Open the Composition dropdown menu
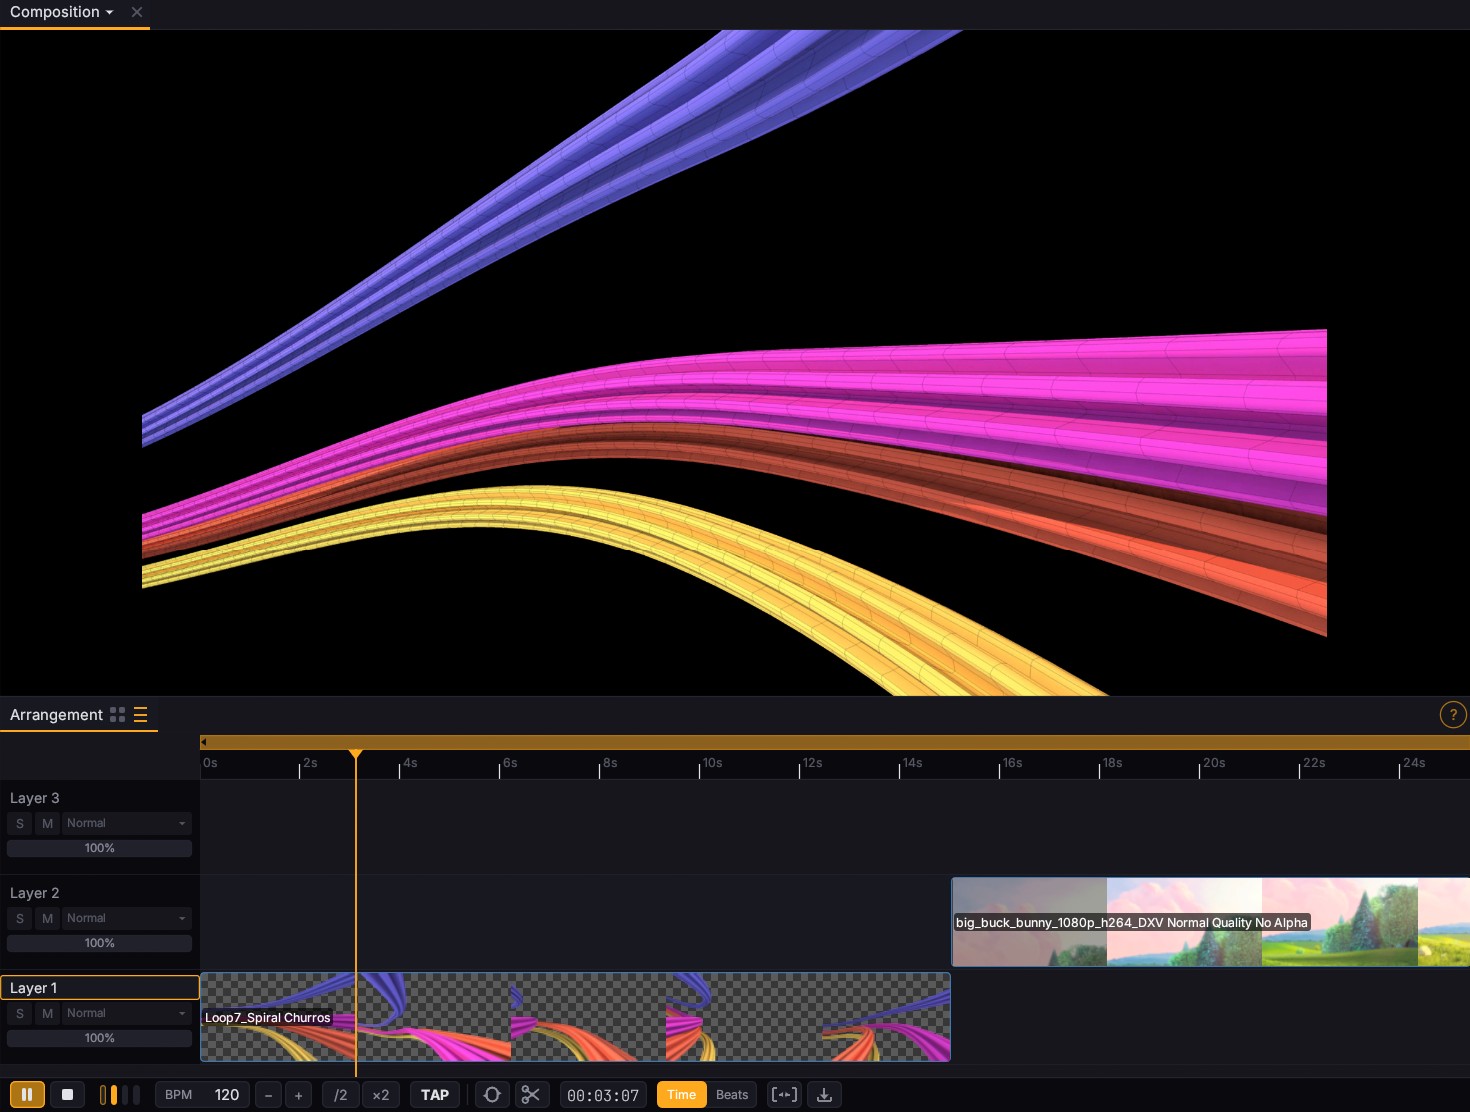The height and width of the screenshot is (1112, 1470). [62, 12]
